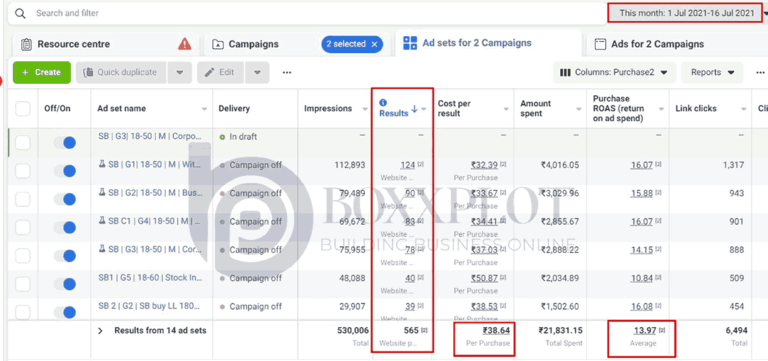This screenshot has width=768, height=361.
Task: Open the Columns: Purchase2 dropdown
Action: (x=614, y=72)
